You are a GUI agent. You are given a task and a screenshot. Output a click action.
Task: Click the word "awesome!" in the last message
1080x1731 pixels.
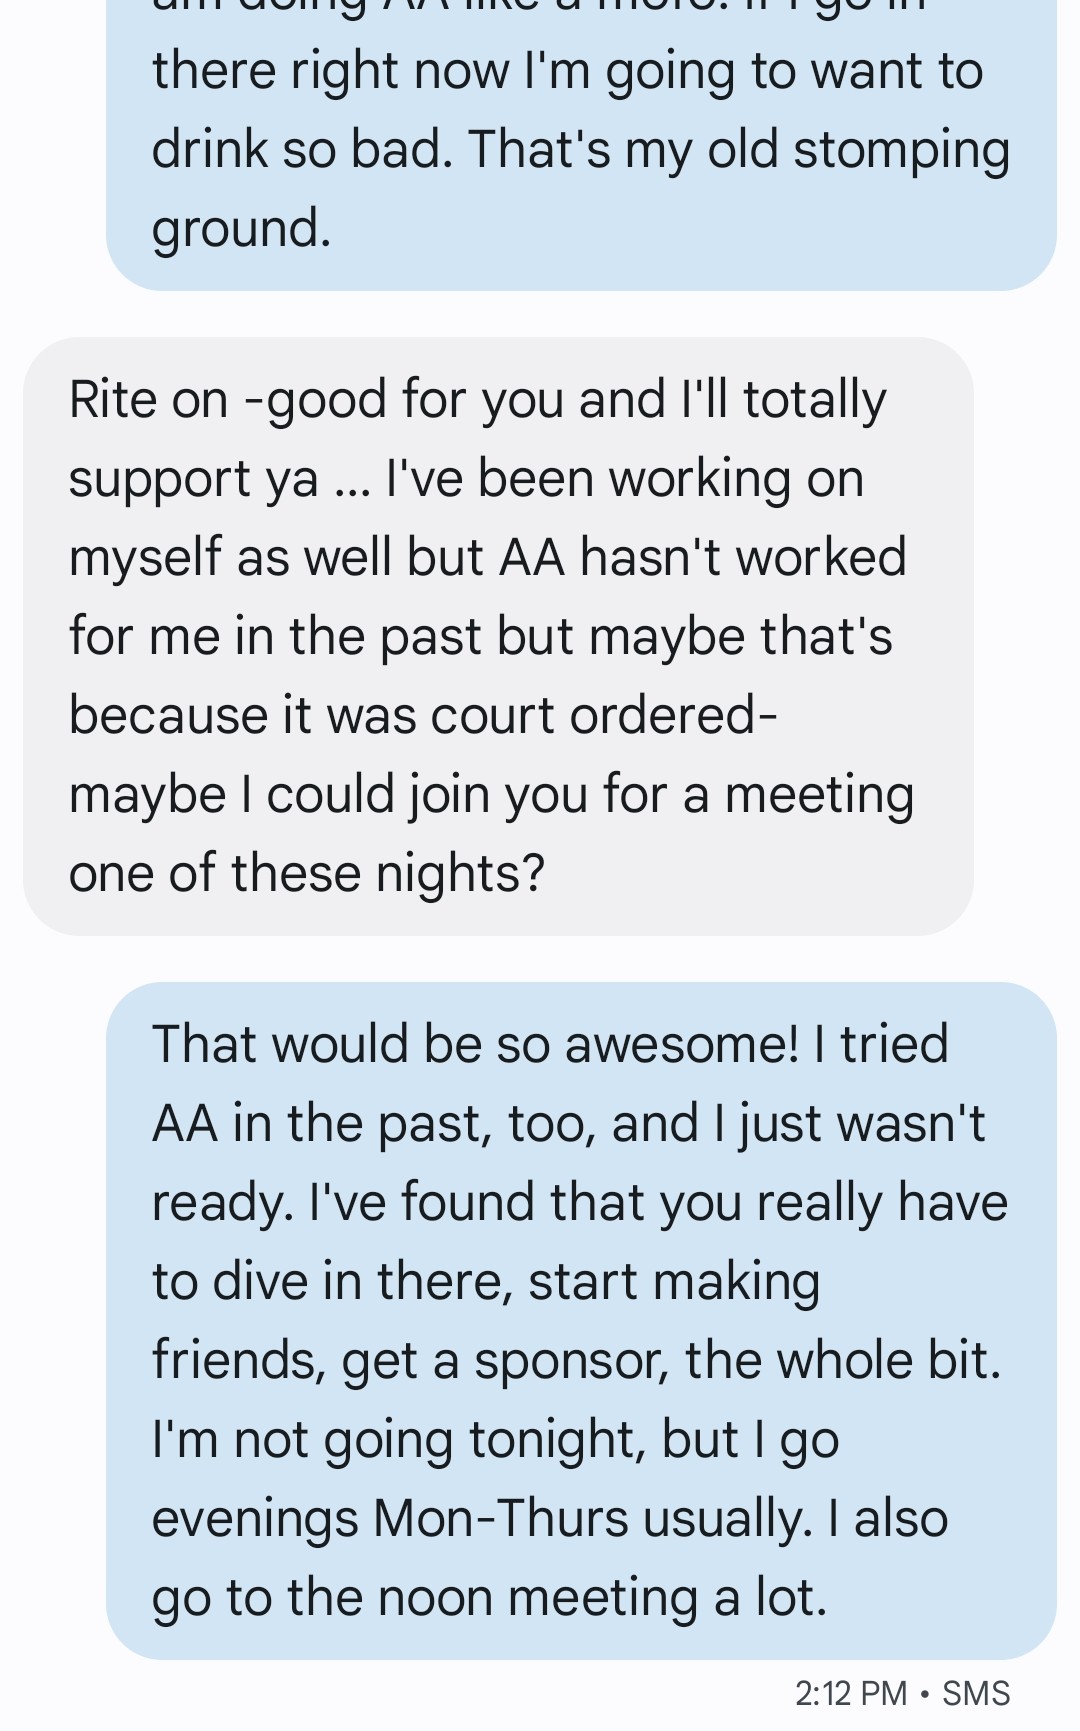coord(681,1045)
